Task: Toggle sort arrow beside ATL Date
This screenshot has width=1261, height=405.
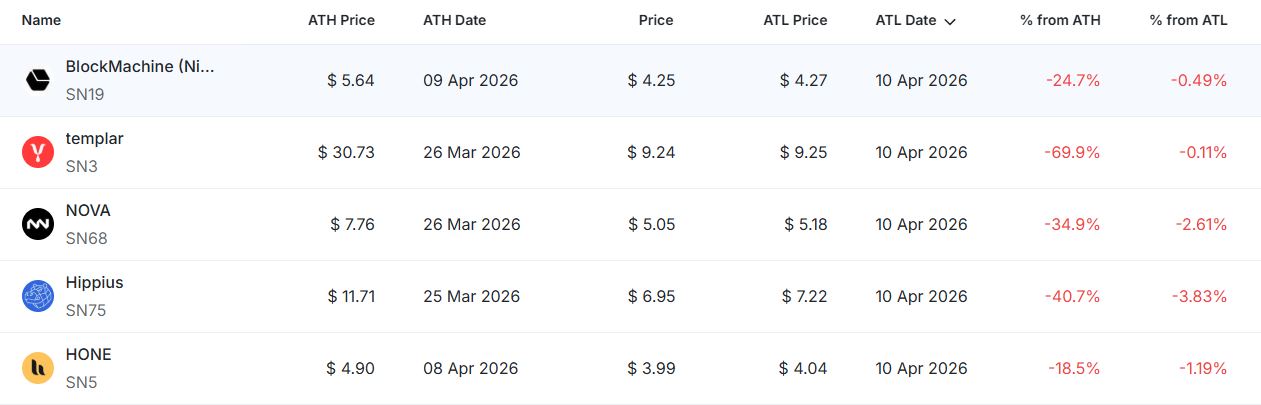Action: 949,21
